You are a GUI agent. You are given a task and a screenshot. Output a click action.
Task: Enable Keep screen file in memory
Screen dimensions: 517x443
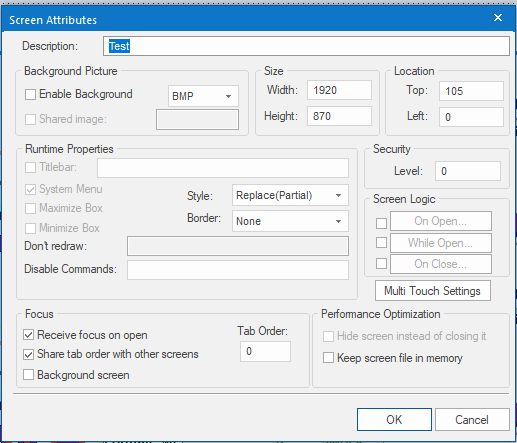(328, 358)
